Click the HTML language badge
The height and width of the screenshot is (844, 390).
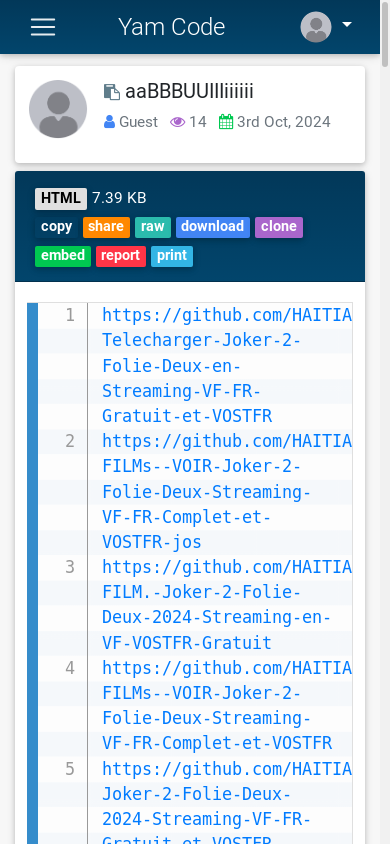(x=61, y=199)
